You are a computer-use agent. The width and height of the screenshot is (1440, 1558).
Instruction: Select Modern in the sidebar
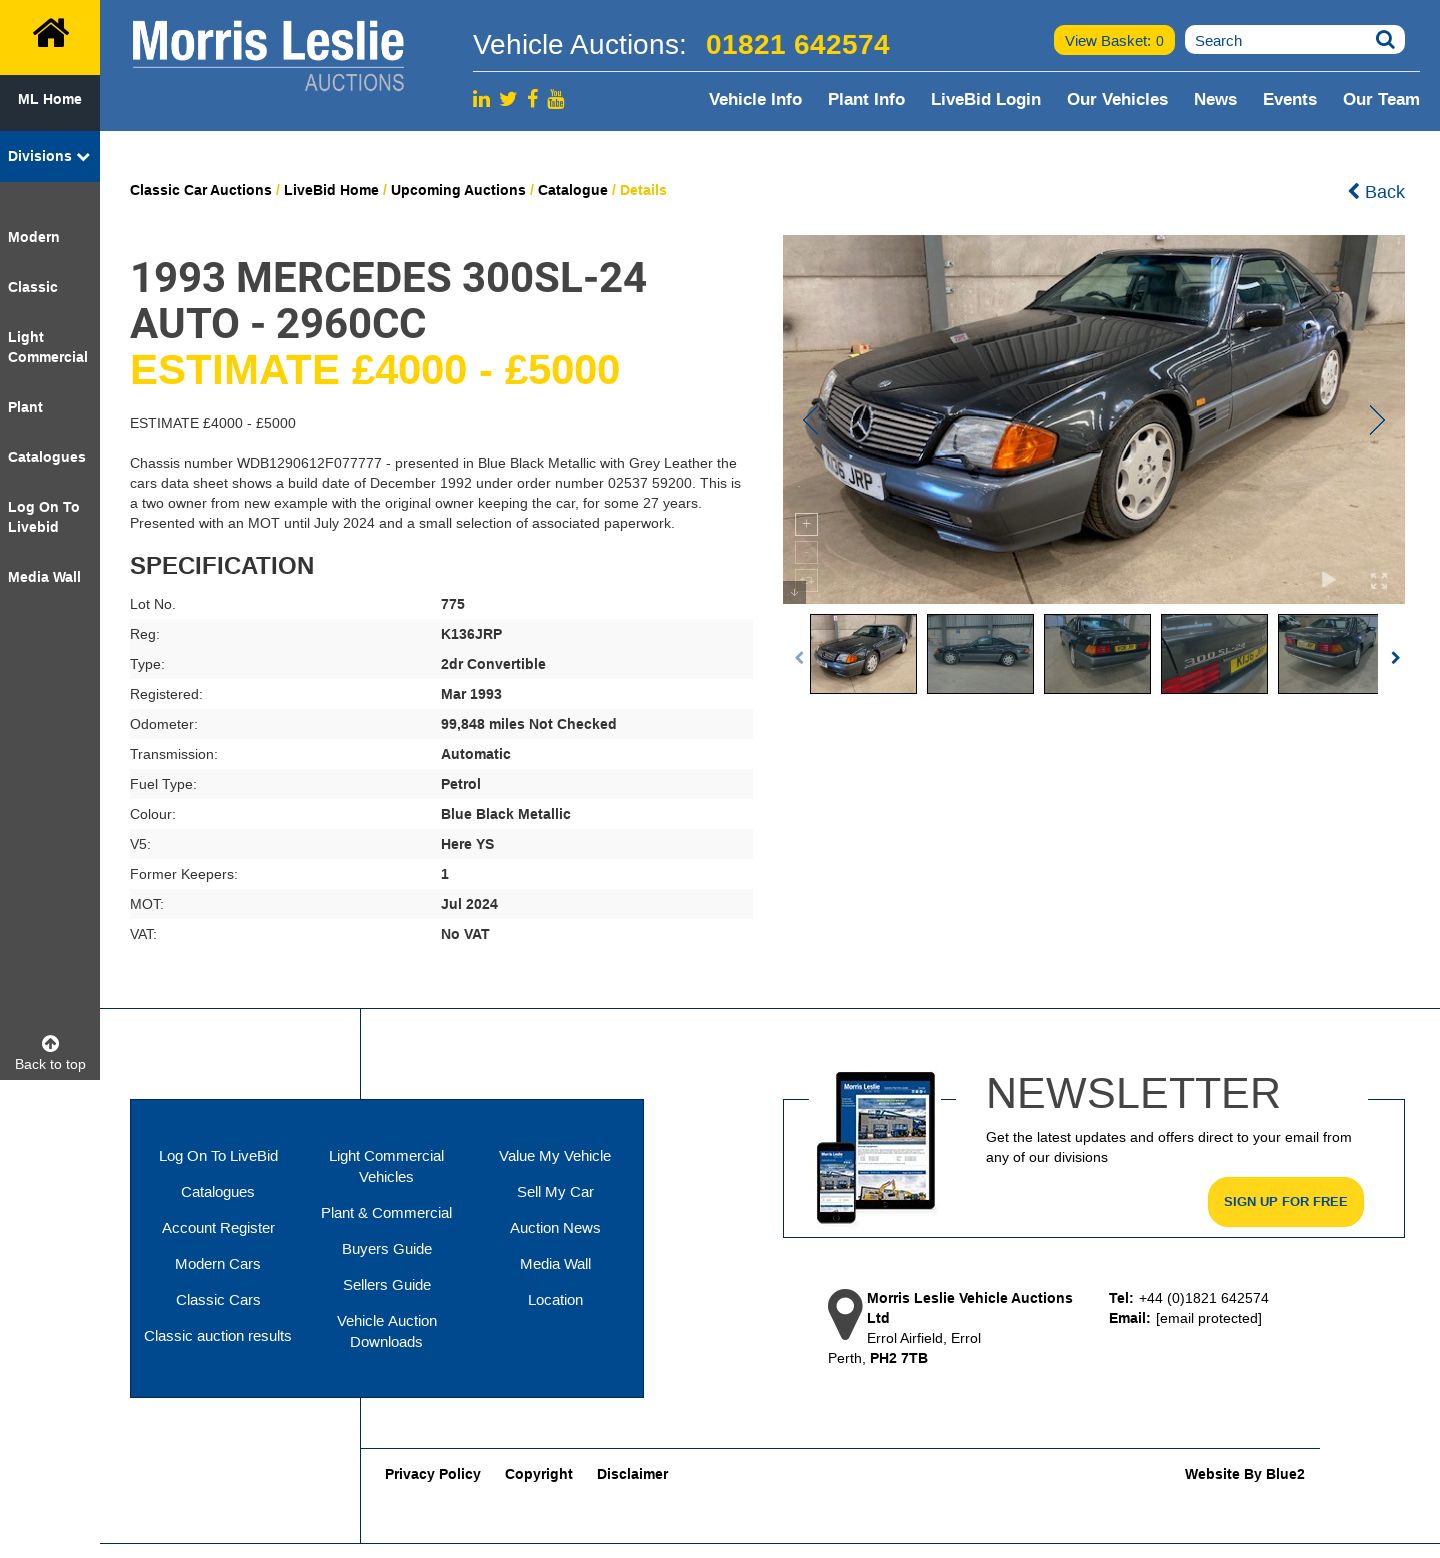pyautogui.click(x=34, y=237)
